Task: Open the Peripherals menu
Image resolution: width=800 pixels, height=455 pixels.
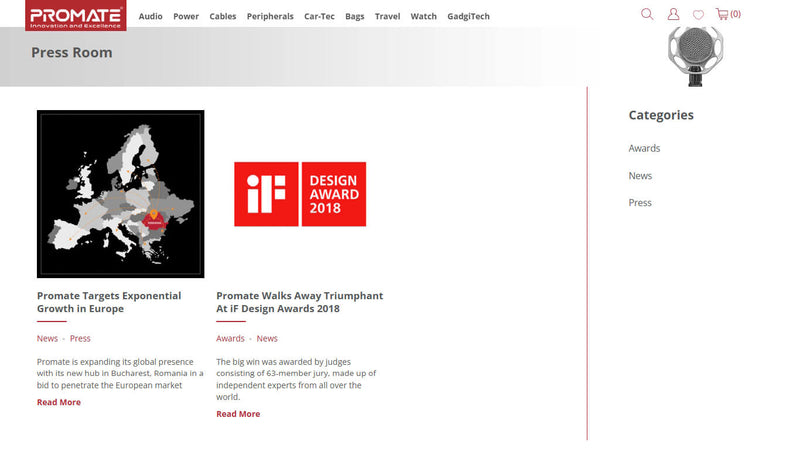Action: click(x=270, y=16)
